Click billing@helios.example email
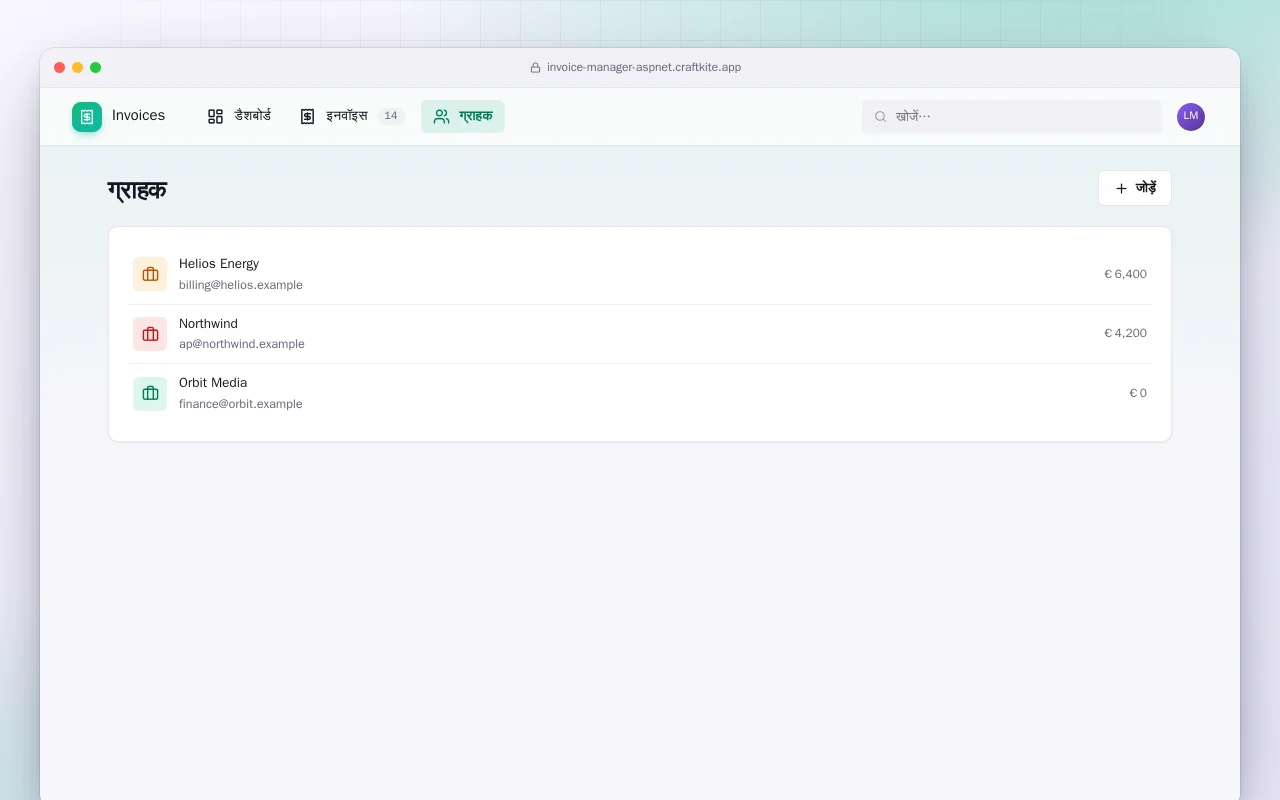 (241, 285)
